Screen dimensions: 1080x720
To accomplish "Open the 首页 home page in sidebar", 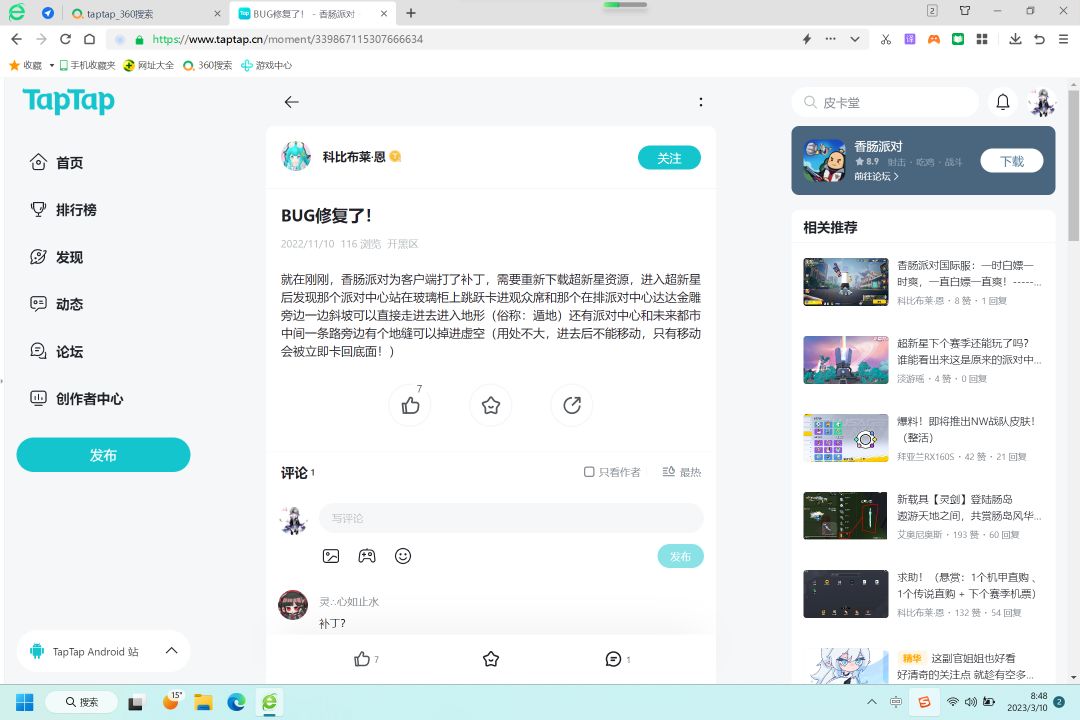I will (x=56, y=163).
